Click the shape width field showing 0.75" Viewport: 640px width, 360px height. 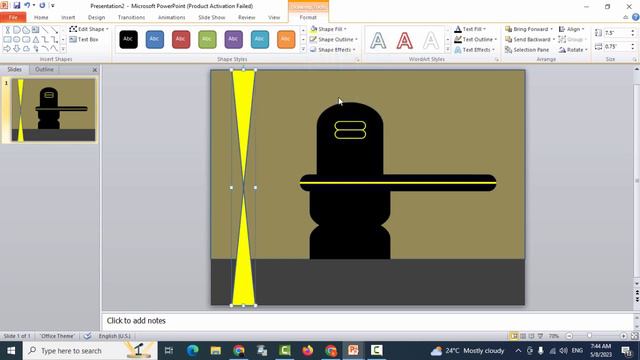point(617,47)
